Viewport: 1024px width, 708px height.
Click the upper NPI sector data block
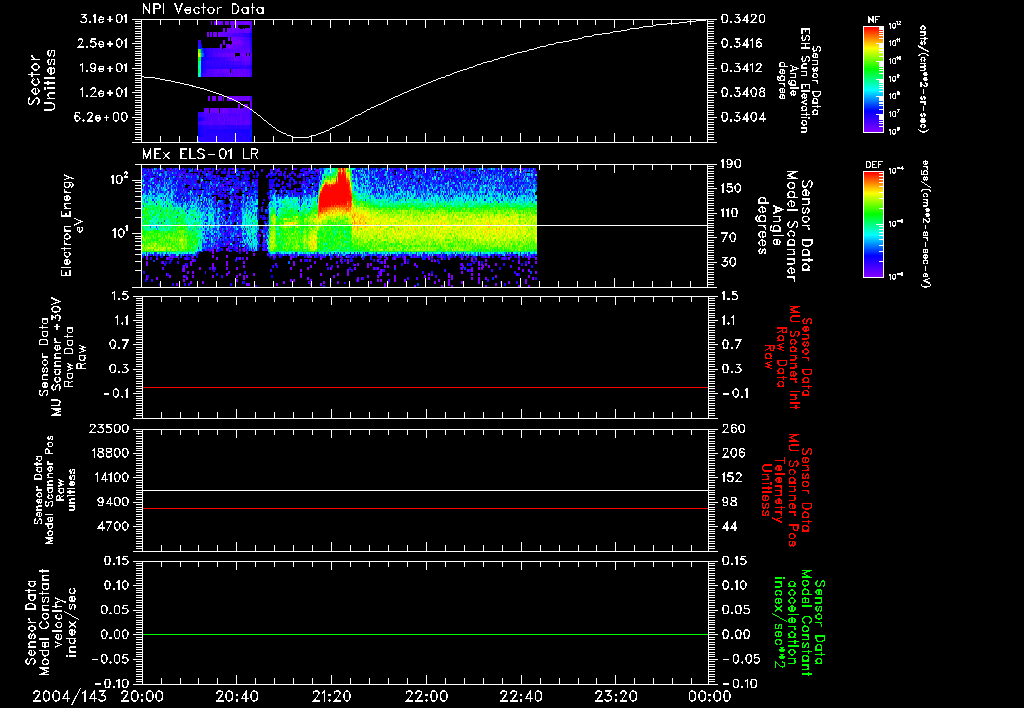pyautogui.click(x=225, y=49)
